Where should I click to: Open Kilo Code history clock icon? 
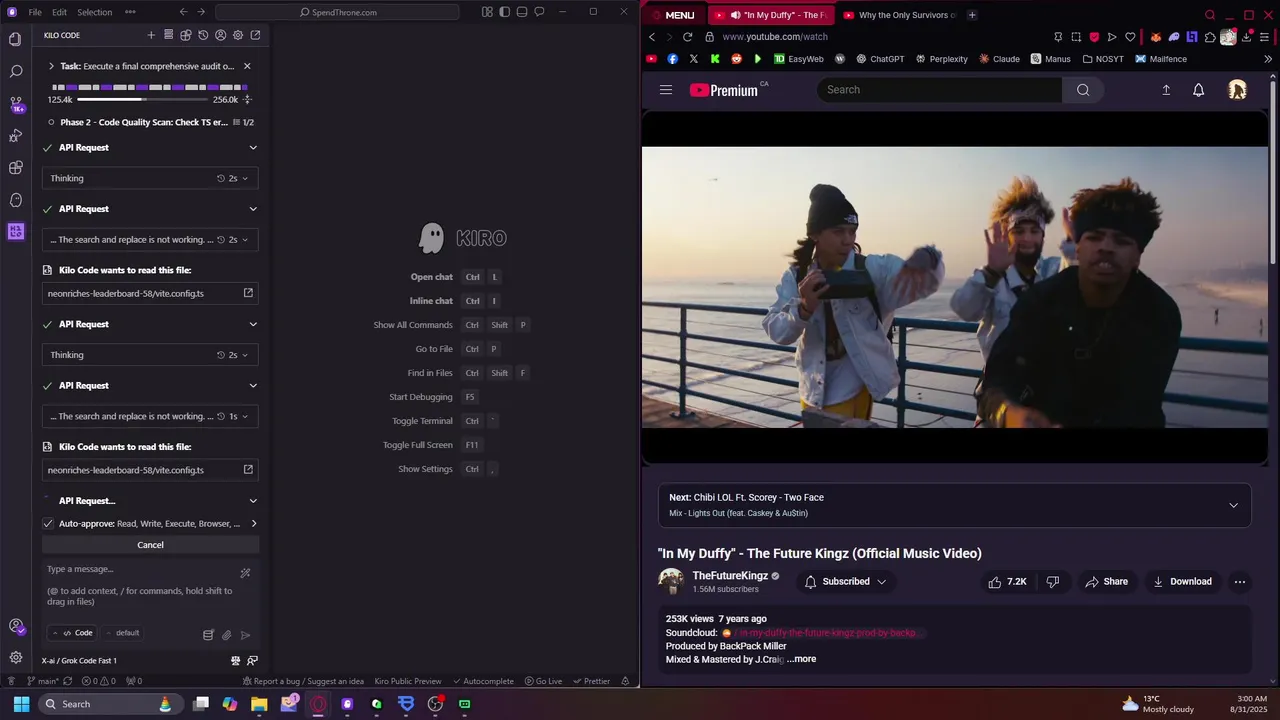(x=203, y=35)
